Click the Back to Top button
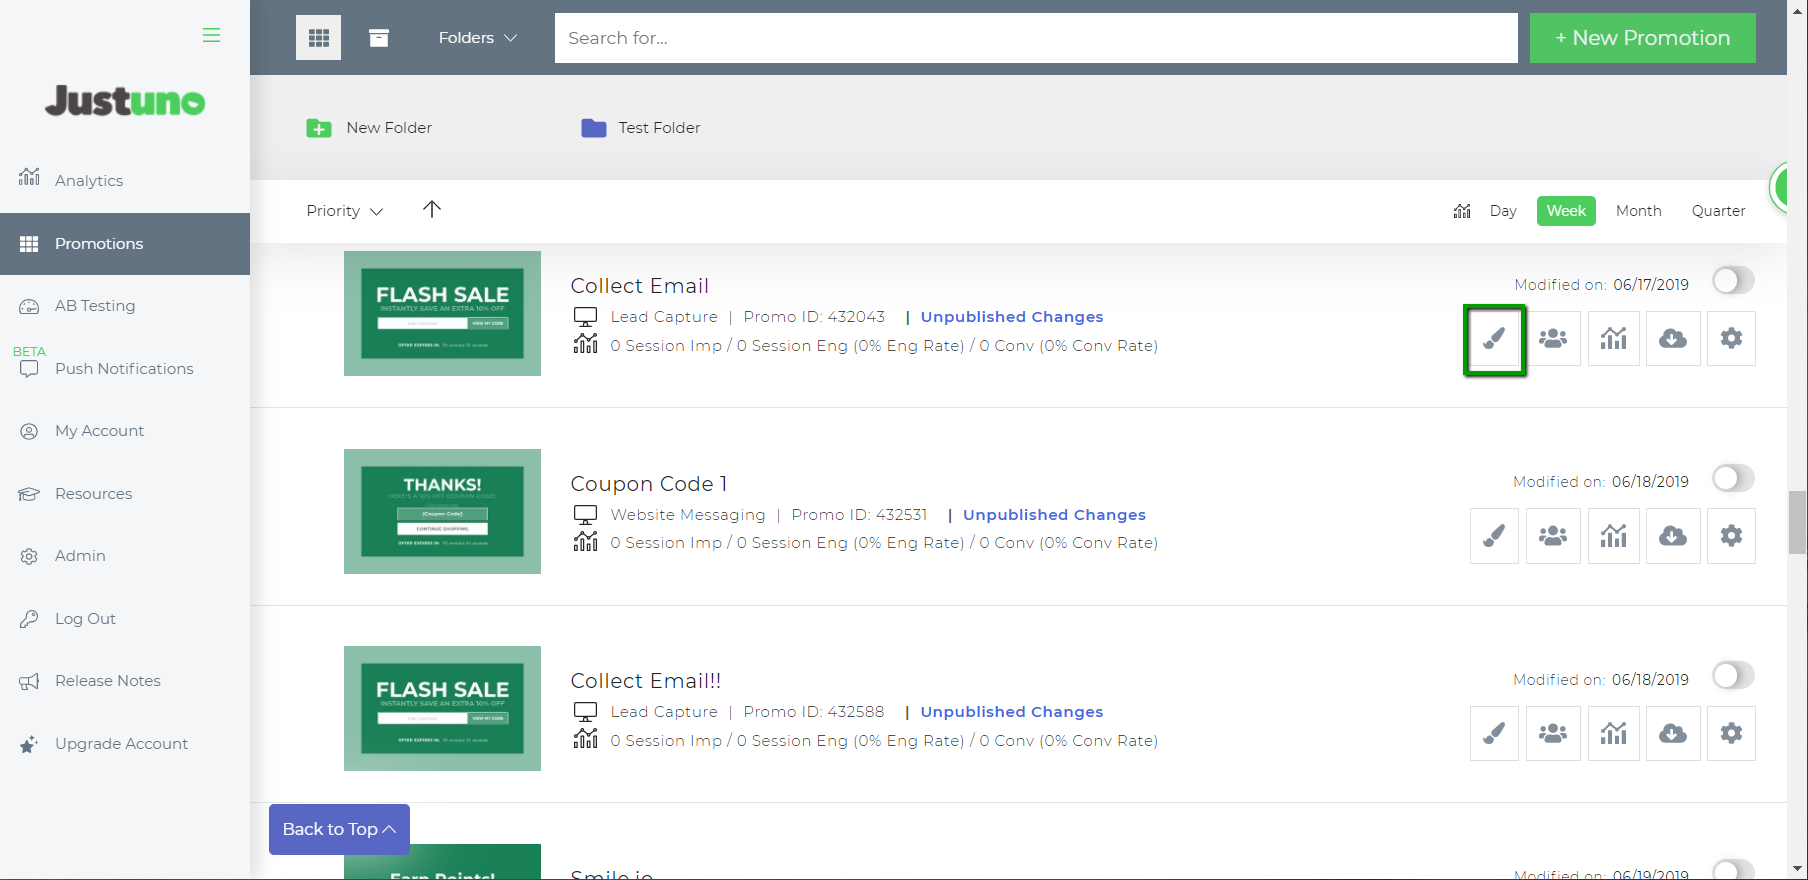The image size is (1808, 880). click(339, 829)
